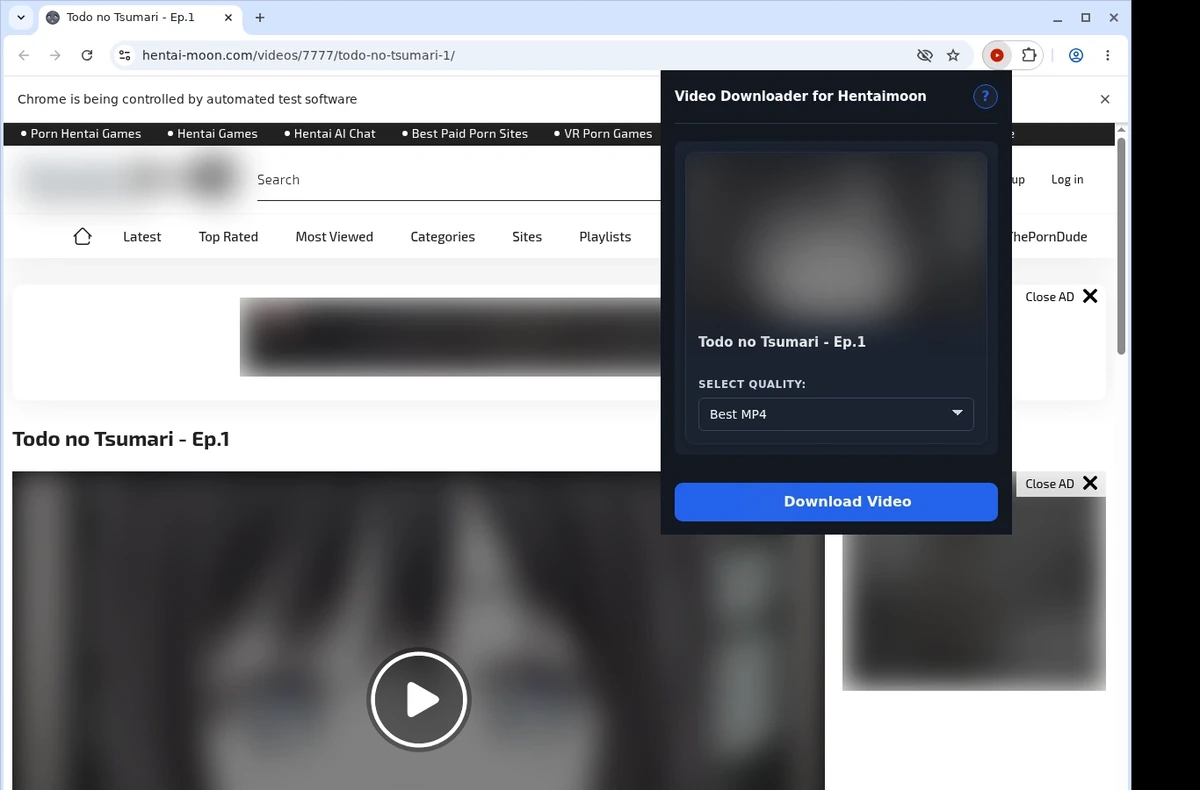
Task: Click the site Search field
Action: pos(458,180)
